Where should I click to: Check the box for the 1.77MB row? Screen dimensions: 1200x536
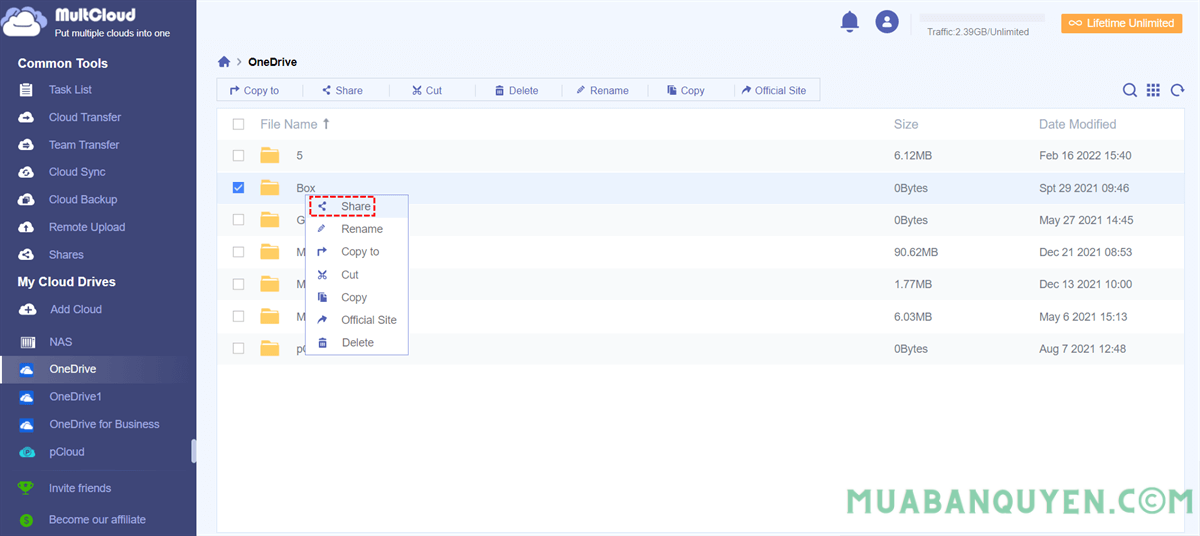tap(238, 284)
